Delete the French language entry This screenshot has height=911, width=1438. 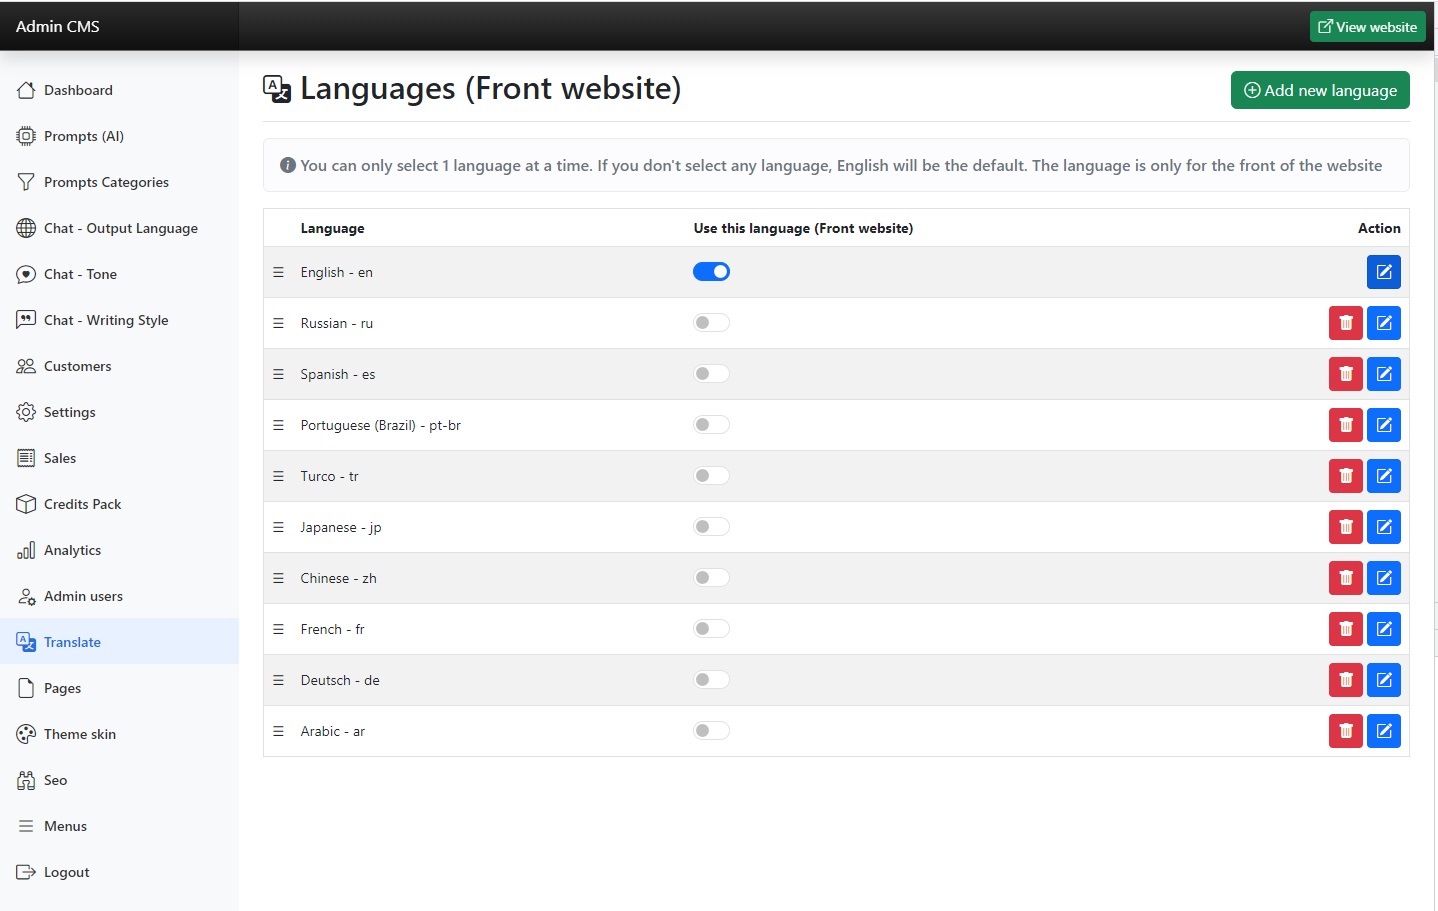click(x=1345, y=629)
